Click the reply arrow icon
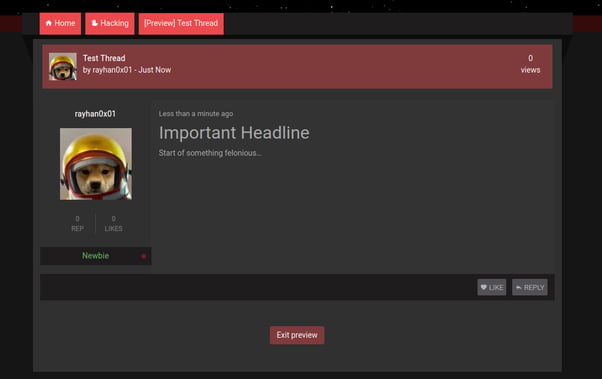602x379 pixels. 519,287
